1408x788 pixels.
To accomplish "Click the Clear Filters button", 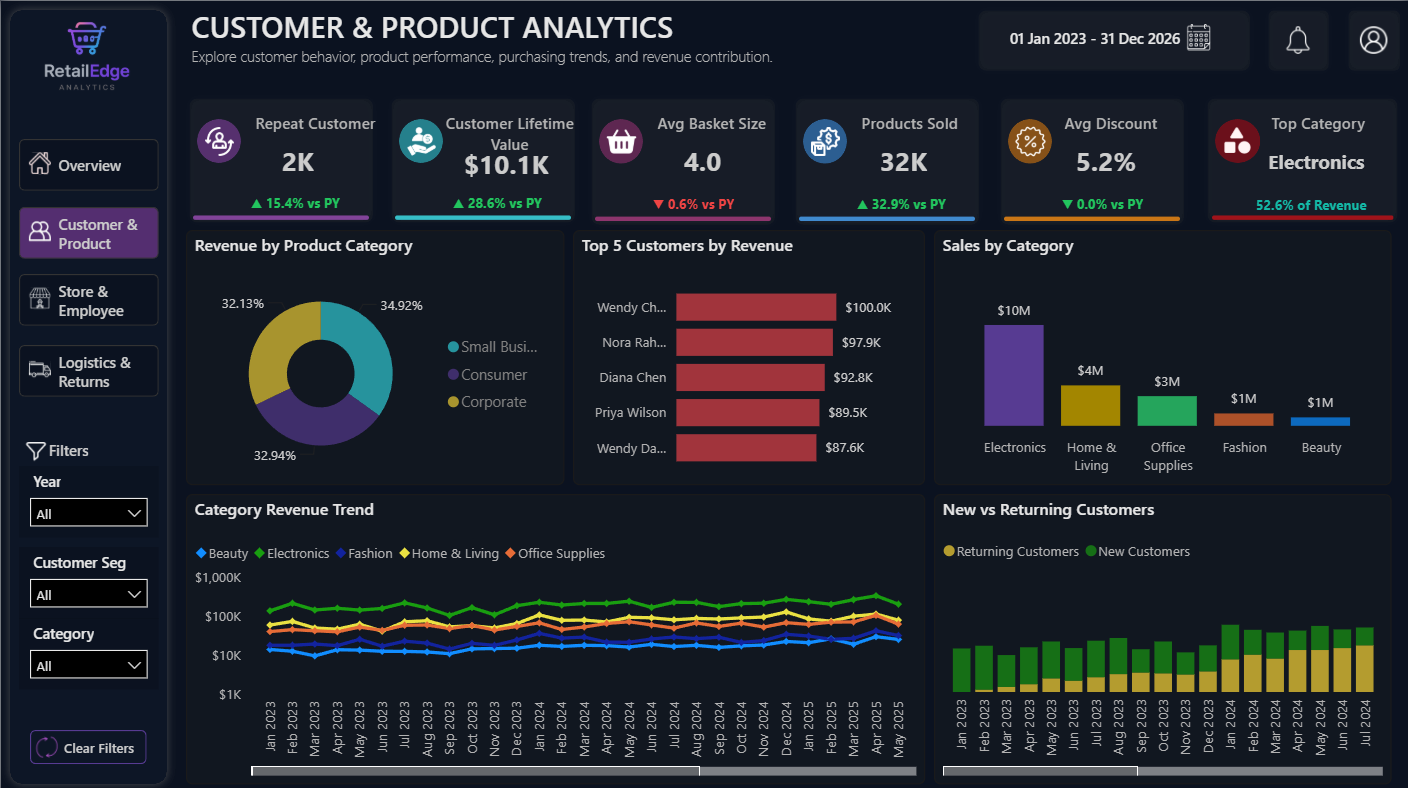I will tap(88, 748).
